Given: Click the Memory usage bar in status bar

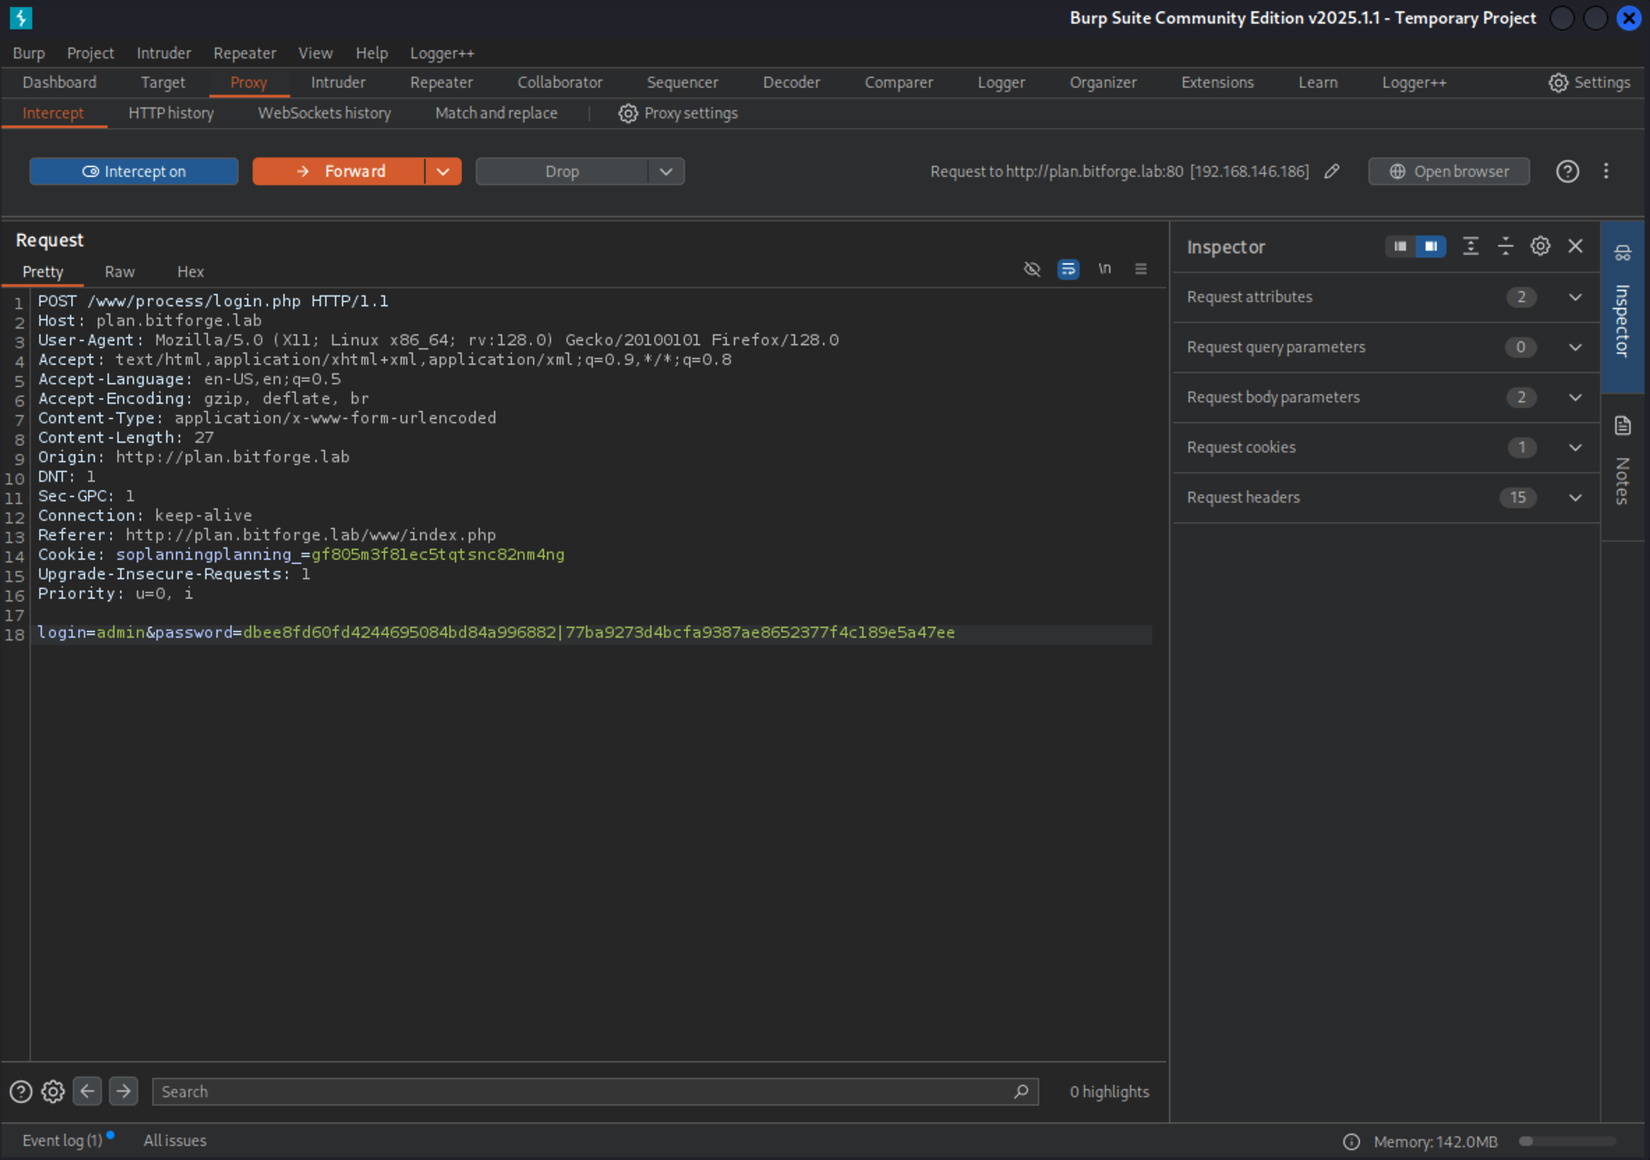Looking at the screenshot, I should point(1567,1141).
